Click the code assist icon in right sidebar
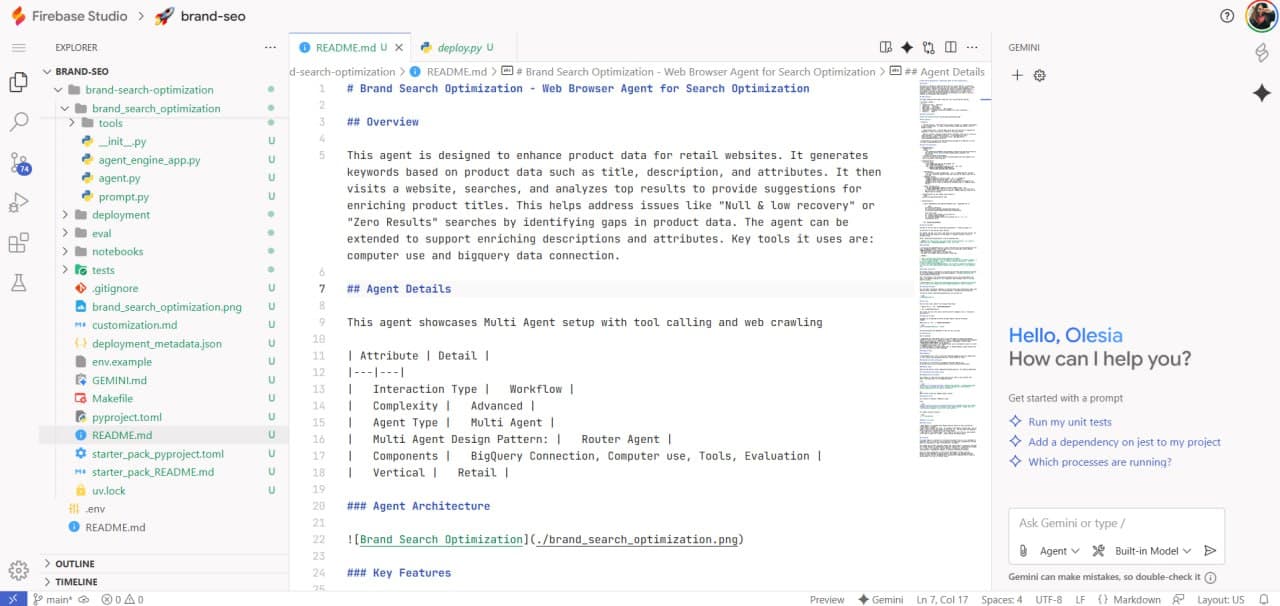The height and width of the screenshot is (606, 1280). tap(1261, 54)
